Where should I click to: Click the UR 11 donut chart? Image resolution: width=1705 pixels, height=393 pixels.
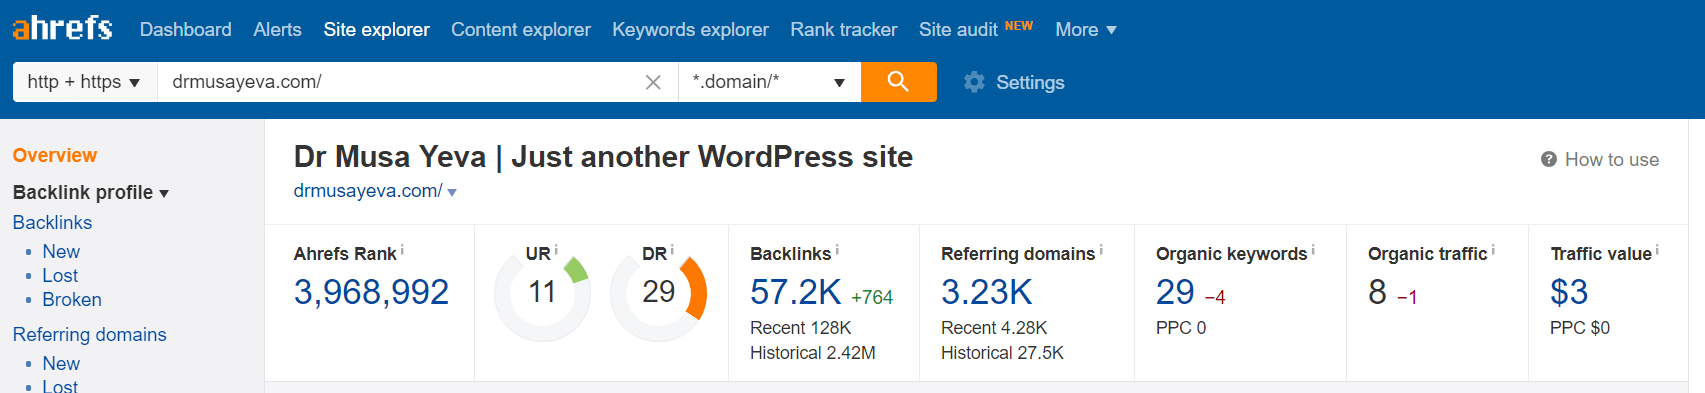click(x=542, y=293)
